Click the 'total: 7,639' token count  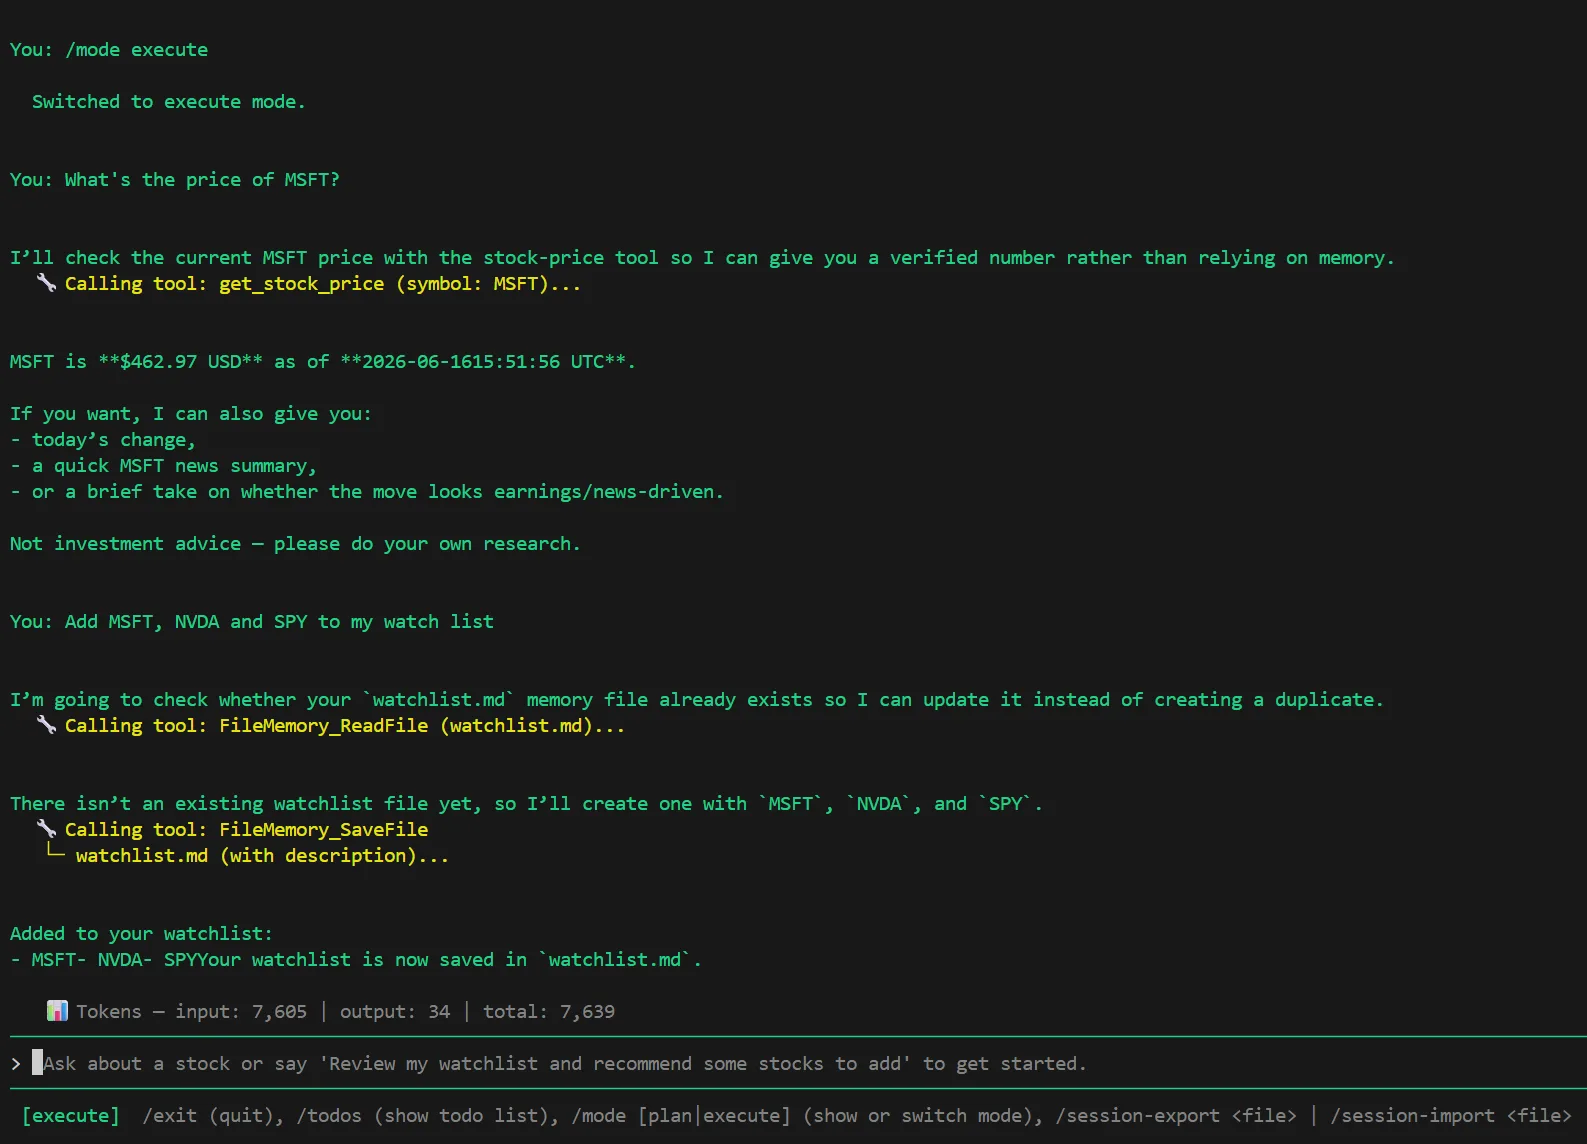coord(549,1011)
